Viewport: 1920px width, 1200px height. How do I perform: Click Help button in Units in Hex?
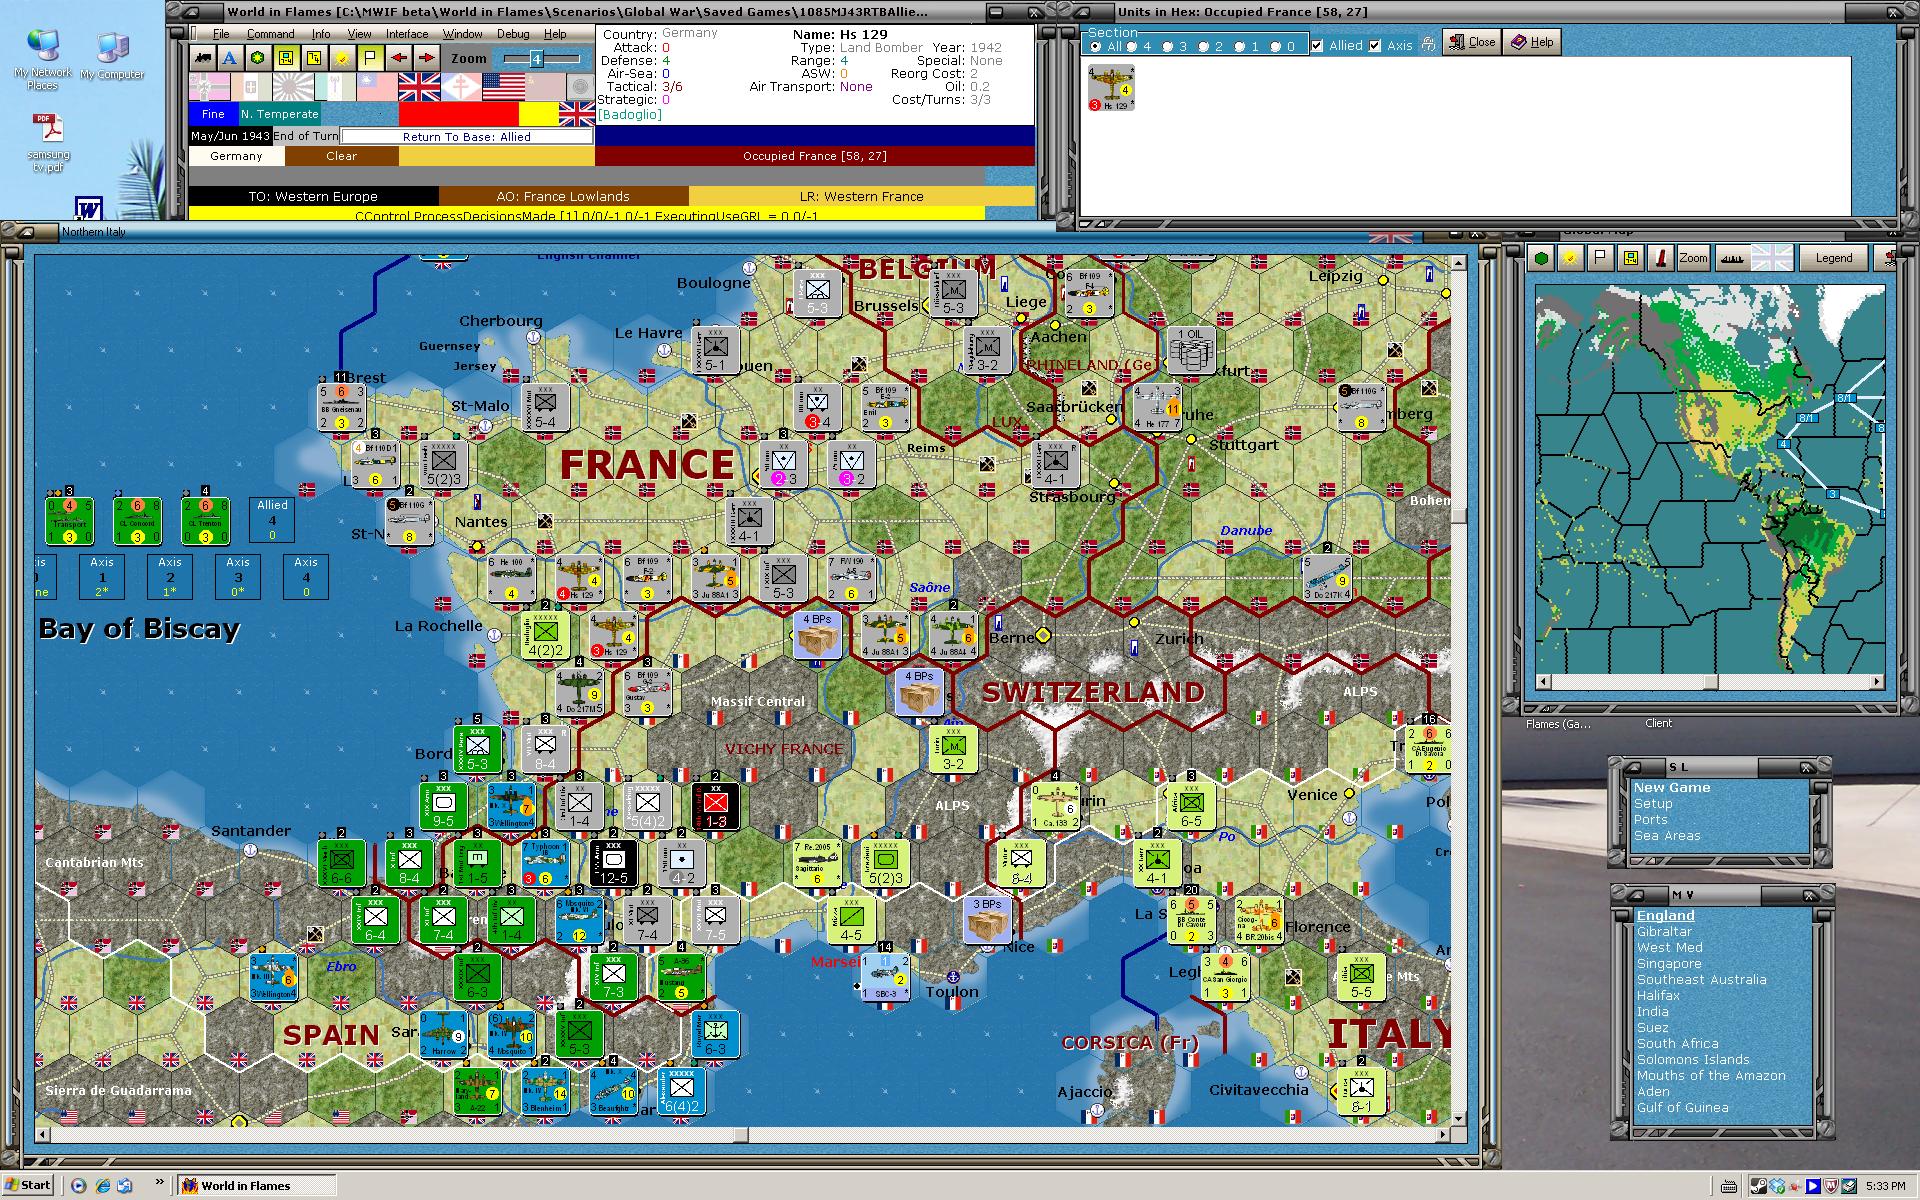pos(1532,42)
